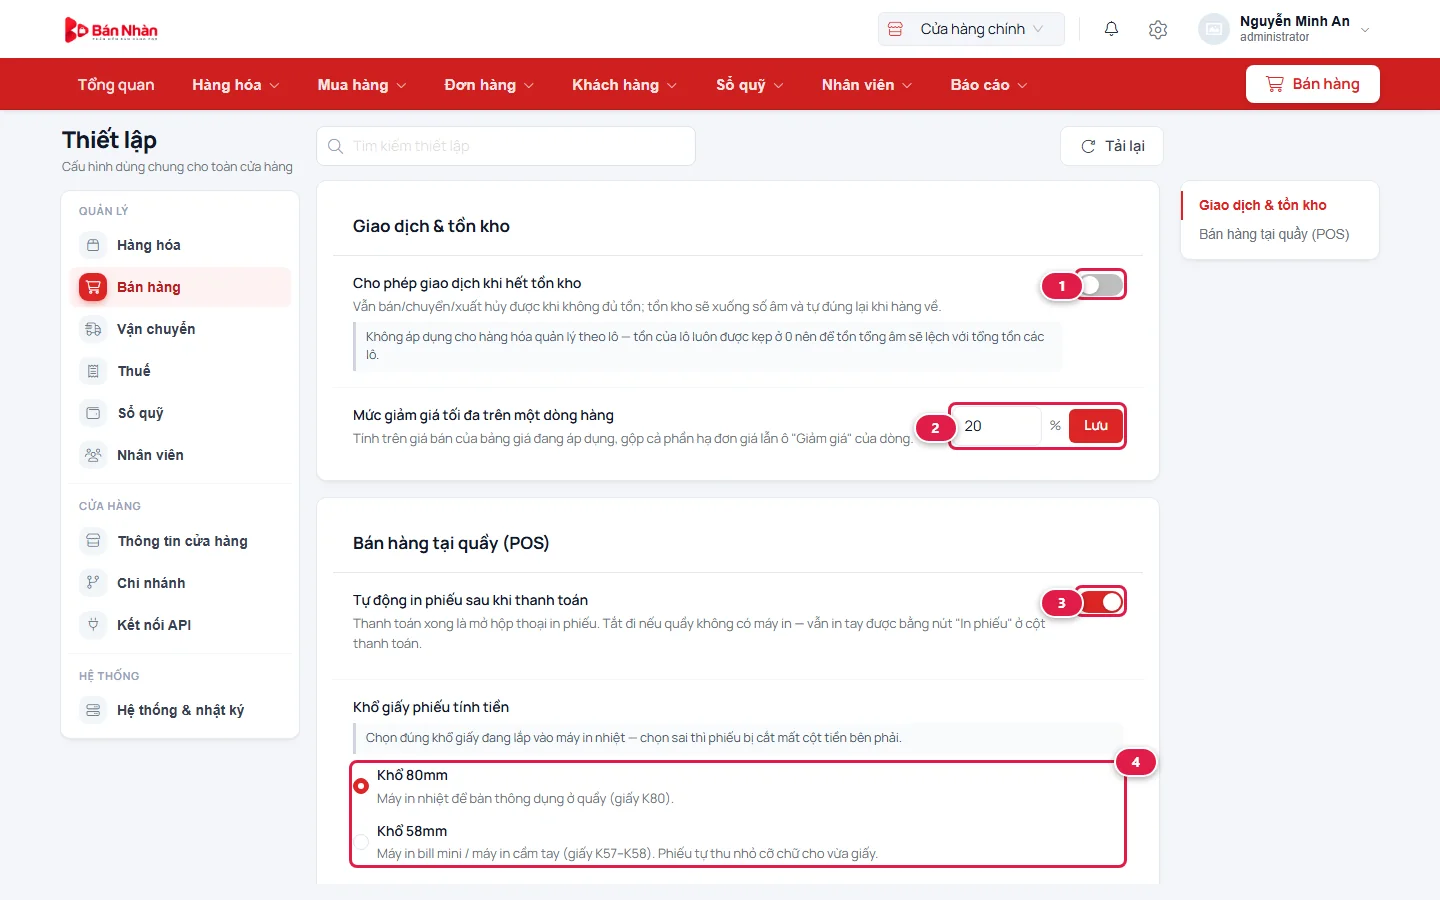Focus the maximum discount percent field
Screen dimensions: 1440x900
[997, 426]
